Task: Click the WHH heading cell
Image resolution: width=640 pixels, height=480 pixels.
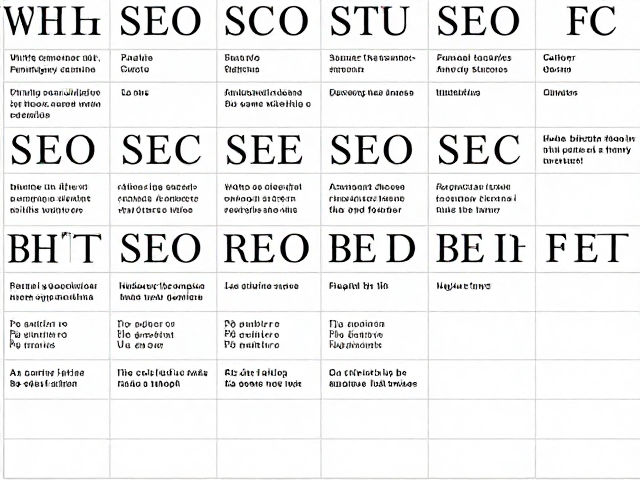Action: click(x=57, y=22)
